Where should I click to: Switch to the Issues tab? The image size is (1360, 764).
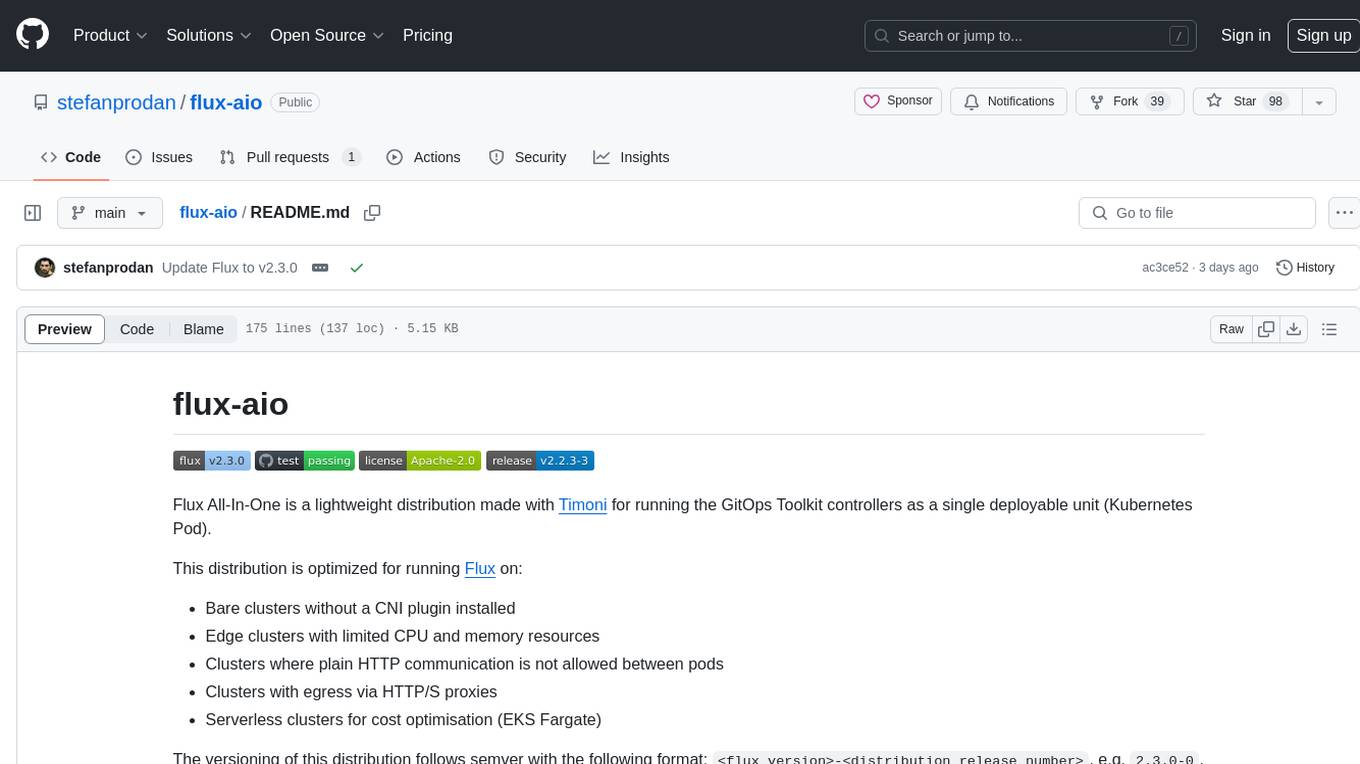pyautogui.click(x=159, y=157)
